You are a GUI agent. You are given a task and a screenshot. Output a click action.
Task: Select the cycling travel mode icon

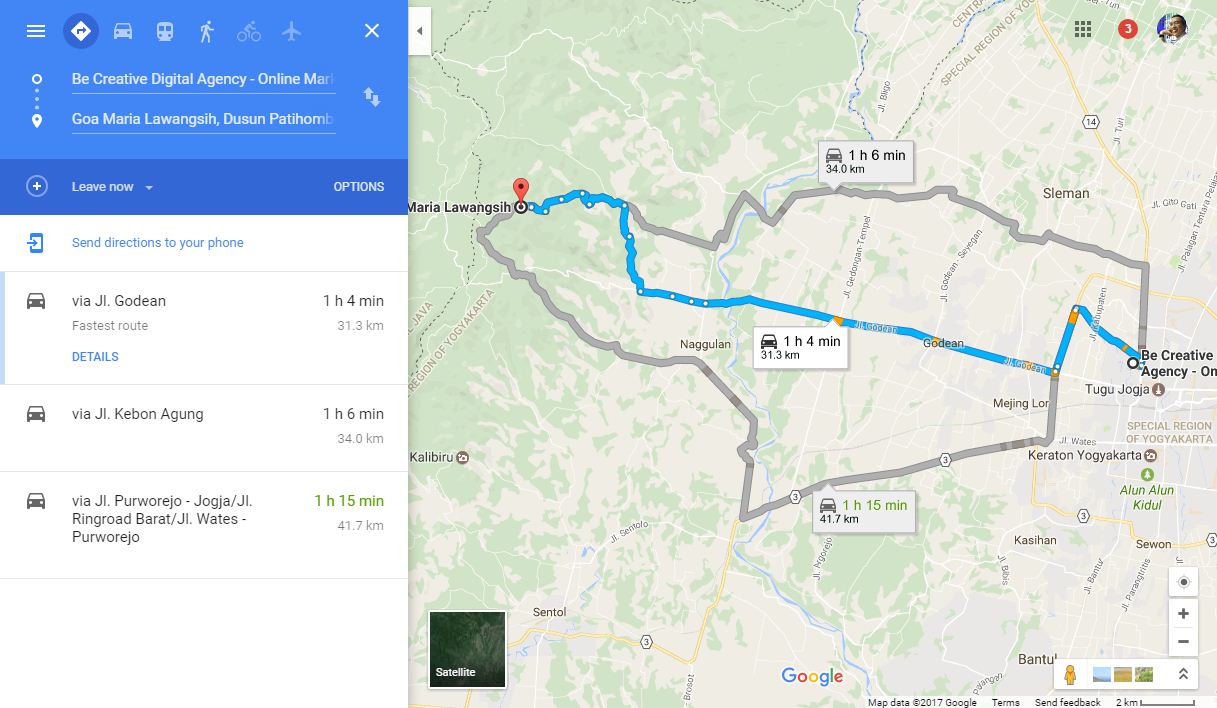(x=249, y=31)
